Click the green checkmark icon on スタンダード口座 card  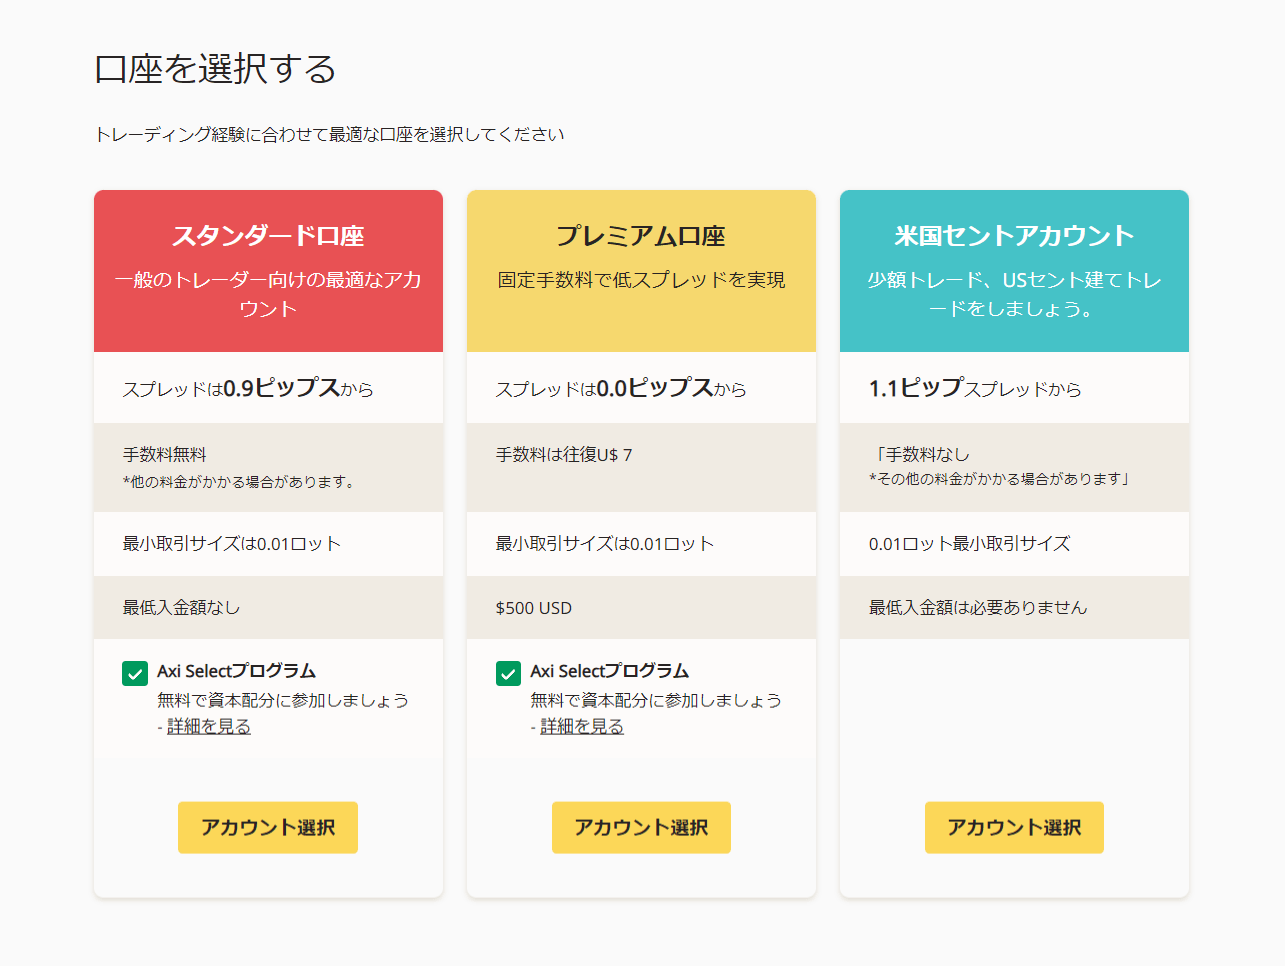point(134,673)
